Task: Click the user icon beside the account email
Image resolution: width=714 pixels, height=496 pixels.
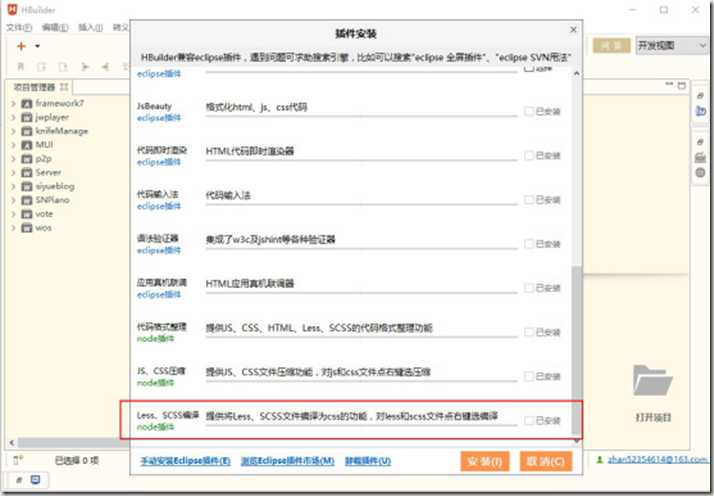Action: (600, 460)
